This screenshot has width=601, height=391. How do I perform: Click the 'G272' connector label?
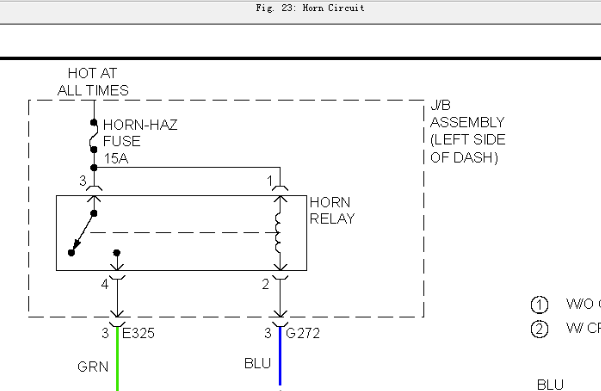pyautogui.click(x=303, y=333)
